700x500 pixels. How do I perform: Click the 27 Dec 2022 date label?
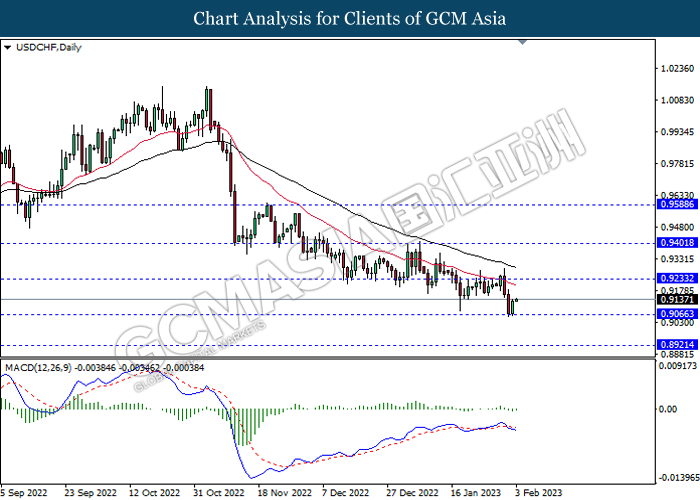412,493
